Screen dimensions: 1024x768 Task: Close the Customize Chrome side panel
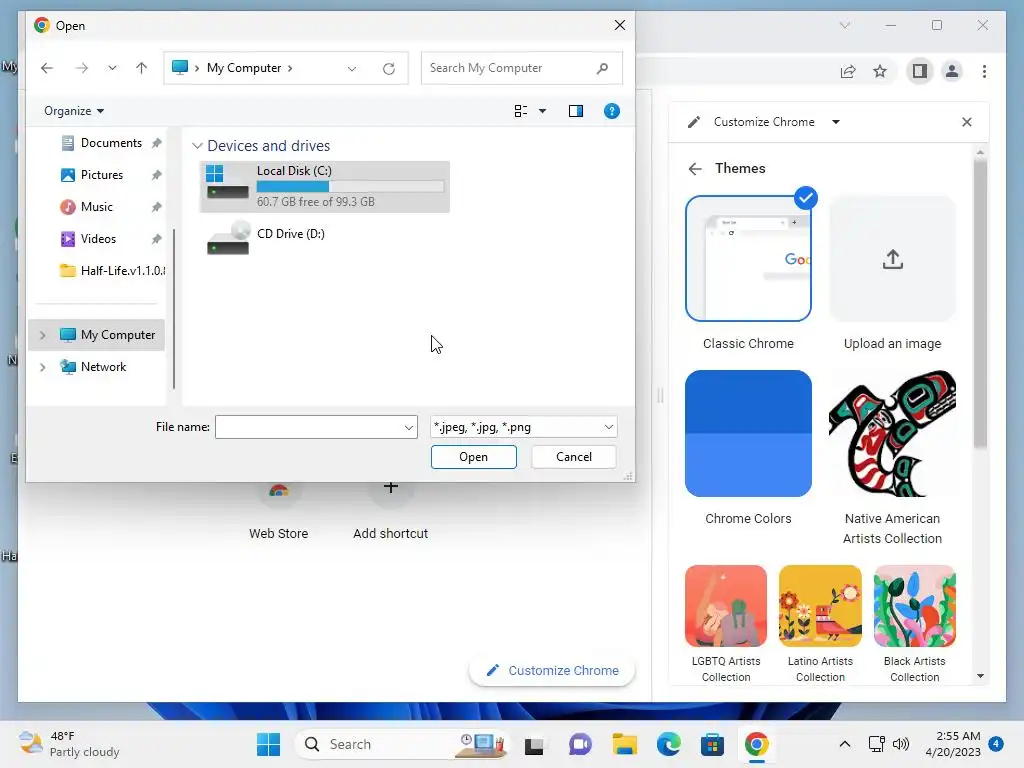tap(967, 122)
